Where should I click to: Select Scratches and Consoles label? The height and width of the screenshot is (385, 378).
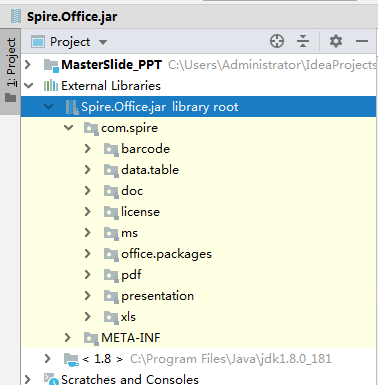click(130, 380)
